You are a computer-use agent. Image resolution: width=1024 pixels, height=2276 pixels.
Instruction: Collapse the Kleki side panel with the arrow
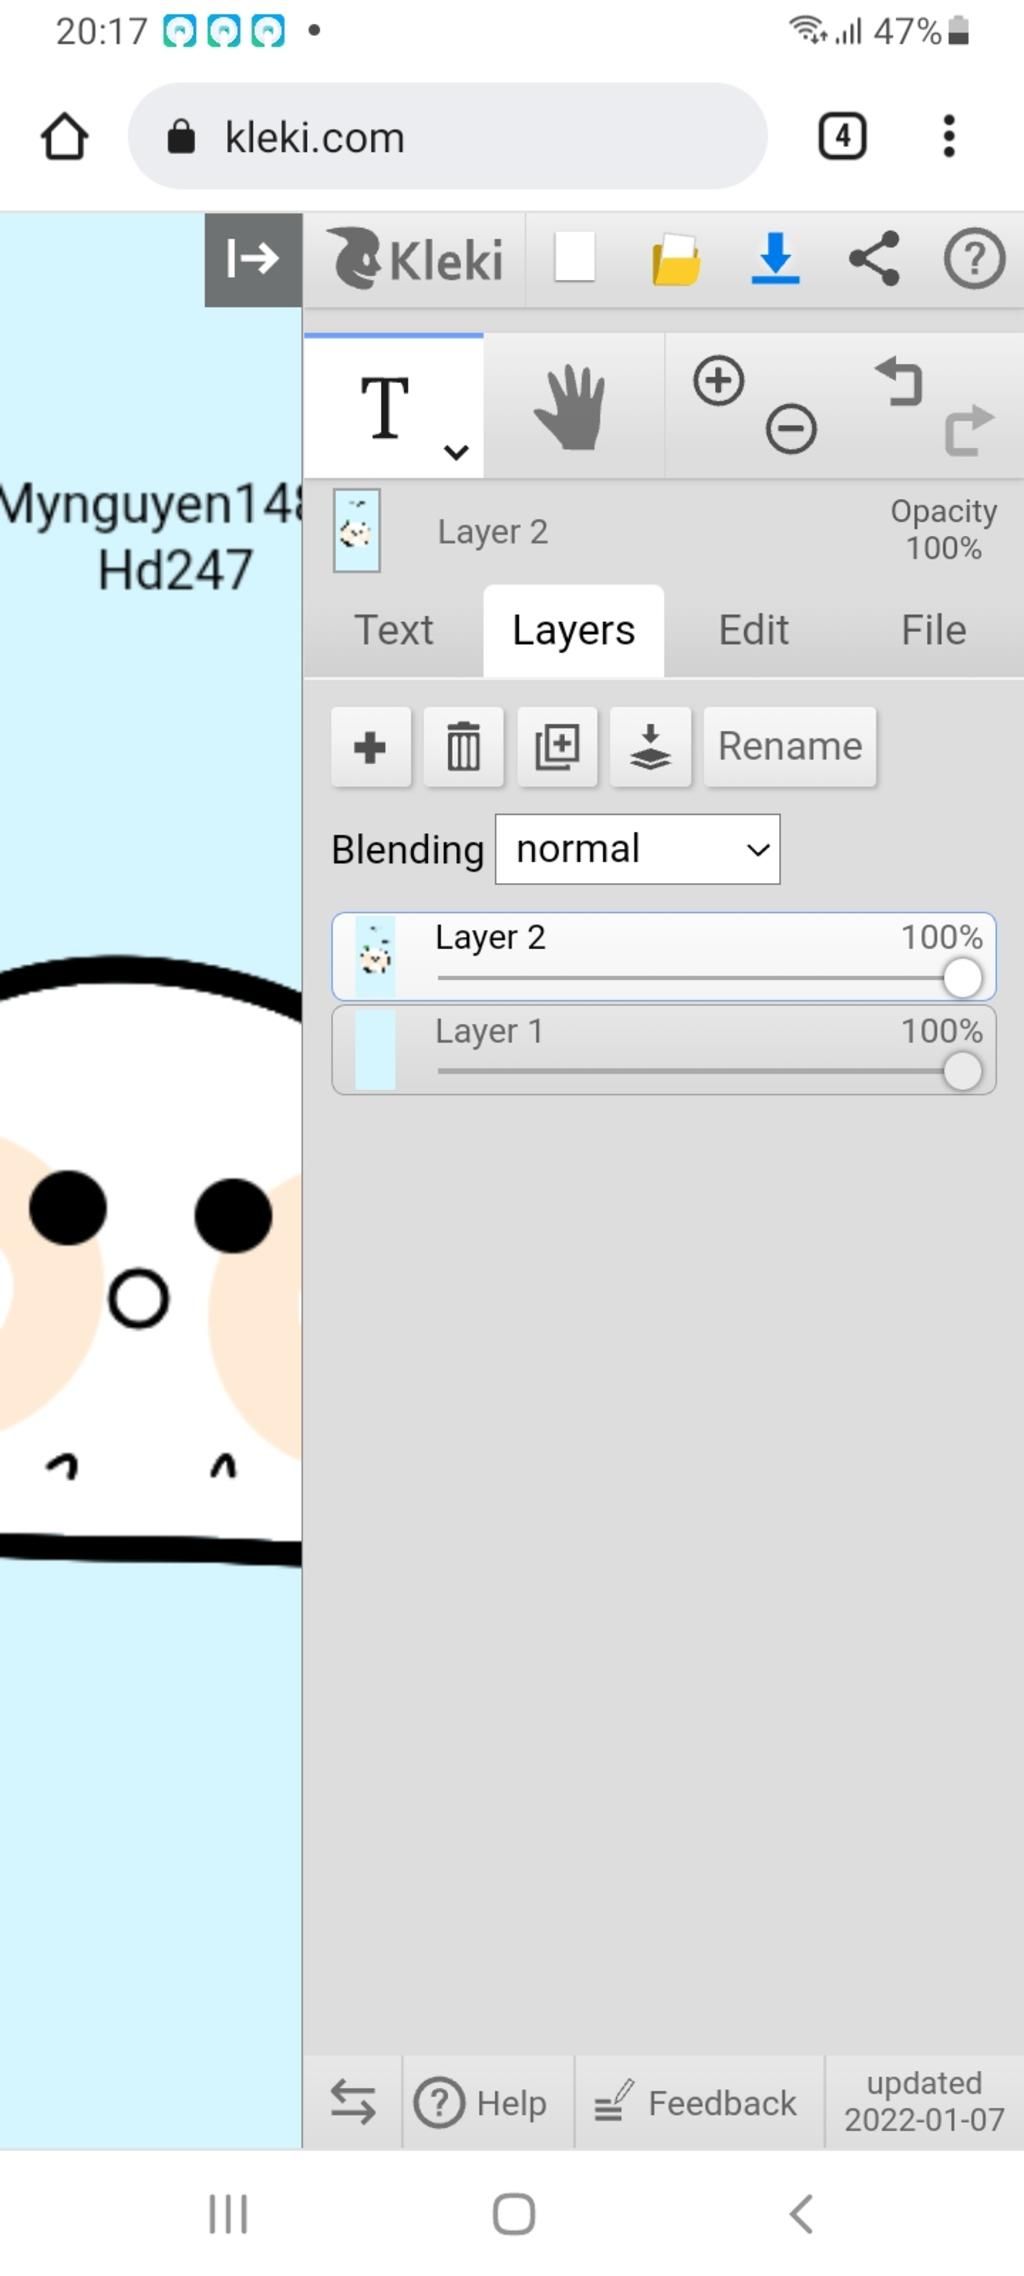(253, 259)
